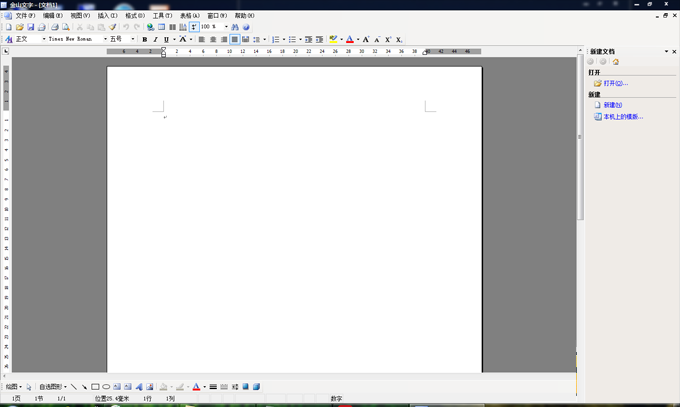Toggle center text alignment
Screen dimensions: 680x407
[x=213, y=39]
